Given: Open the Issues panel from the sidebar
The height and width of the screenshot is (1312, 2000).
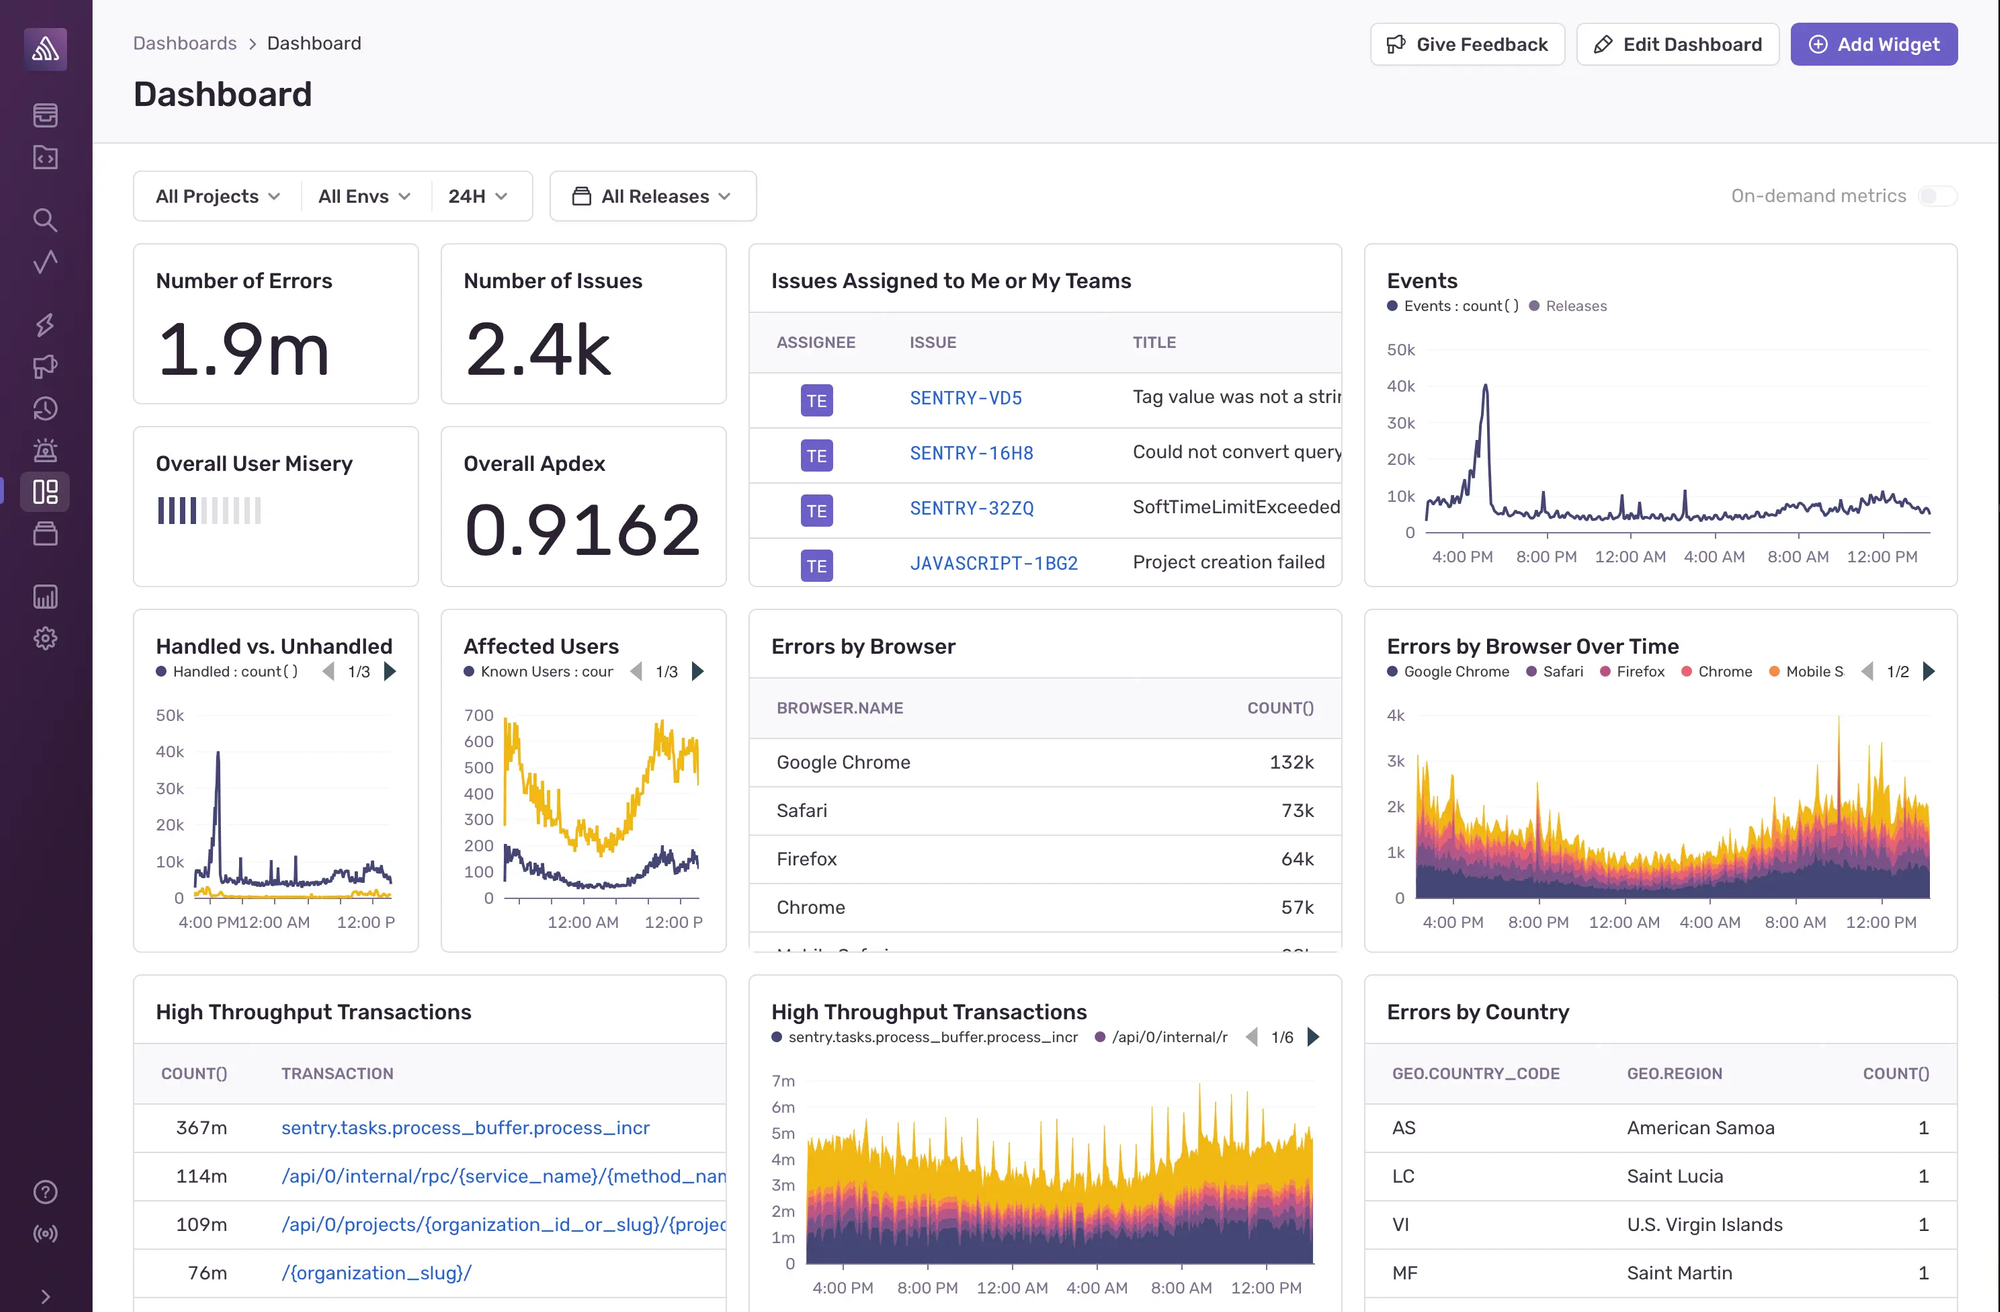Looking at the screenshot, I should [x=45, y=115].
